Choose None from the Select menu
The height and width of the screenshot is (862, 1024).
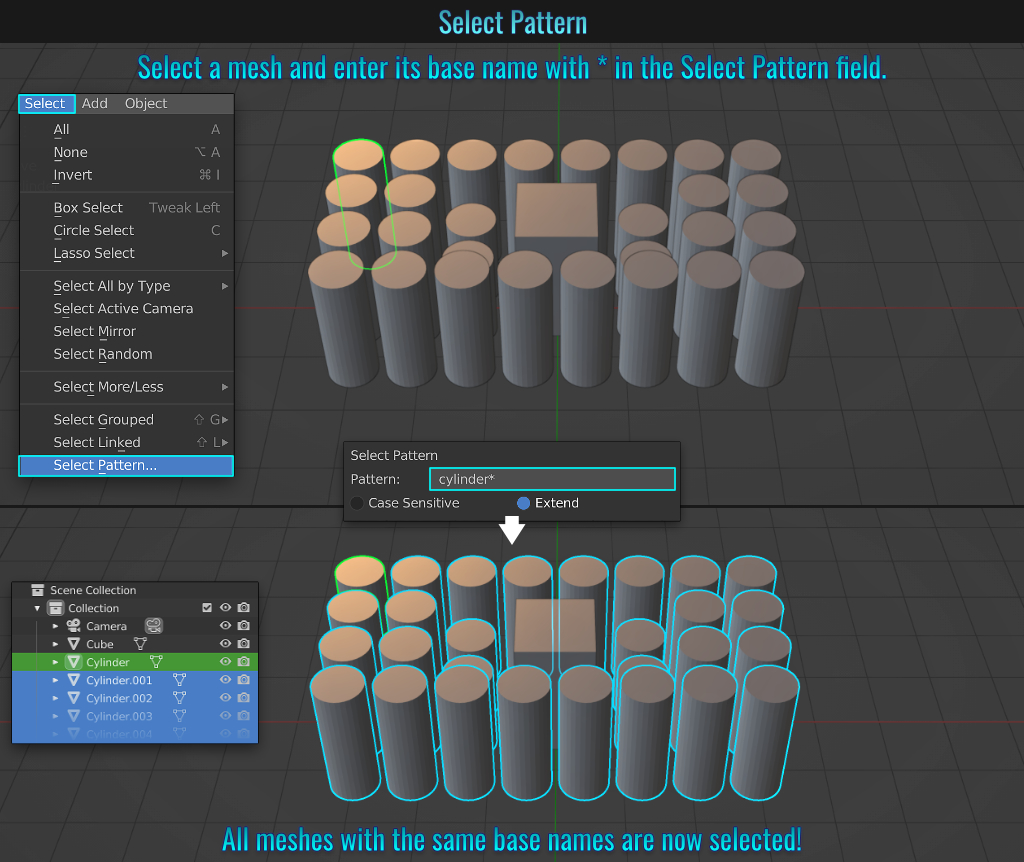(127, 152)
